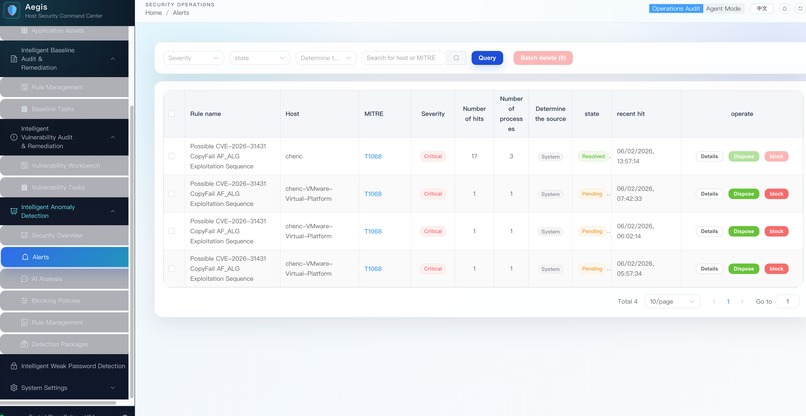Check the row with recent hit 05:57:34

point(172,268)
